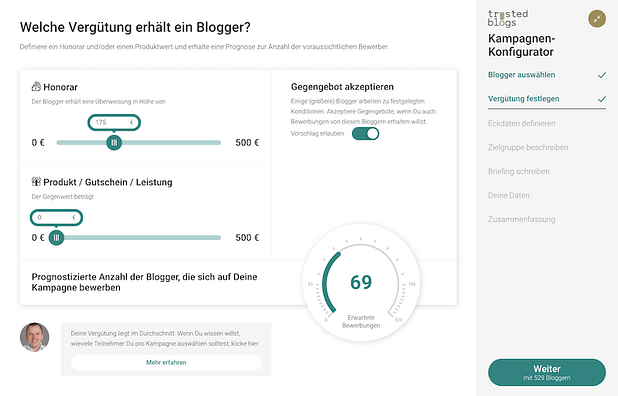Click the checkmark next to Vergütung festlegen

601,99
